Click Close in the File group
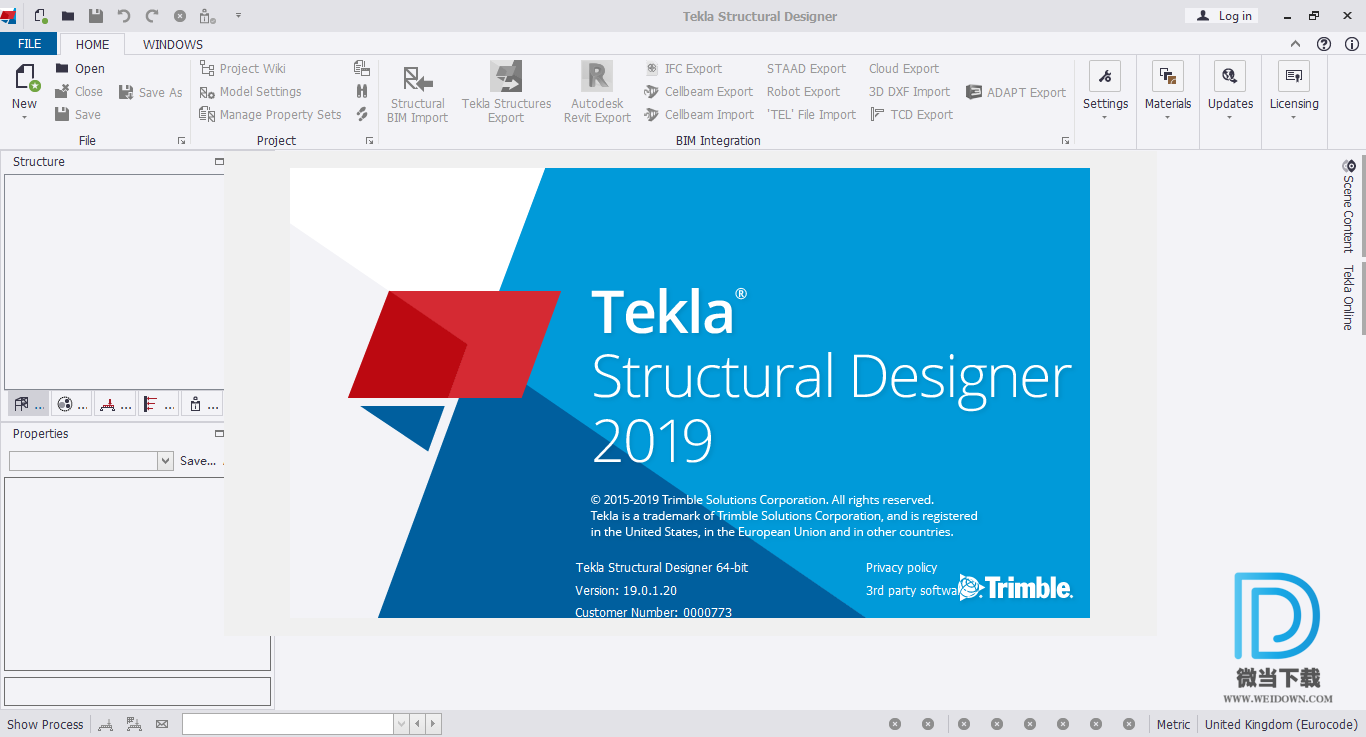 click(x=79, y=92)
